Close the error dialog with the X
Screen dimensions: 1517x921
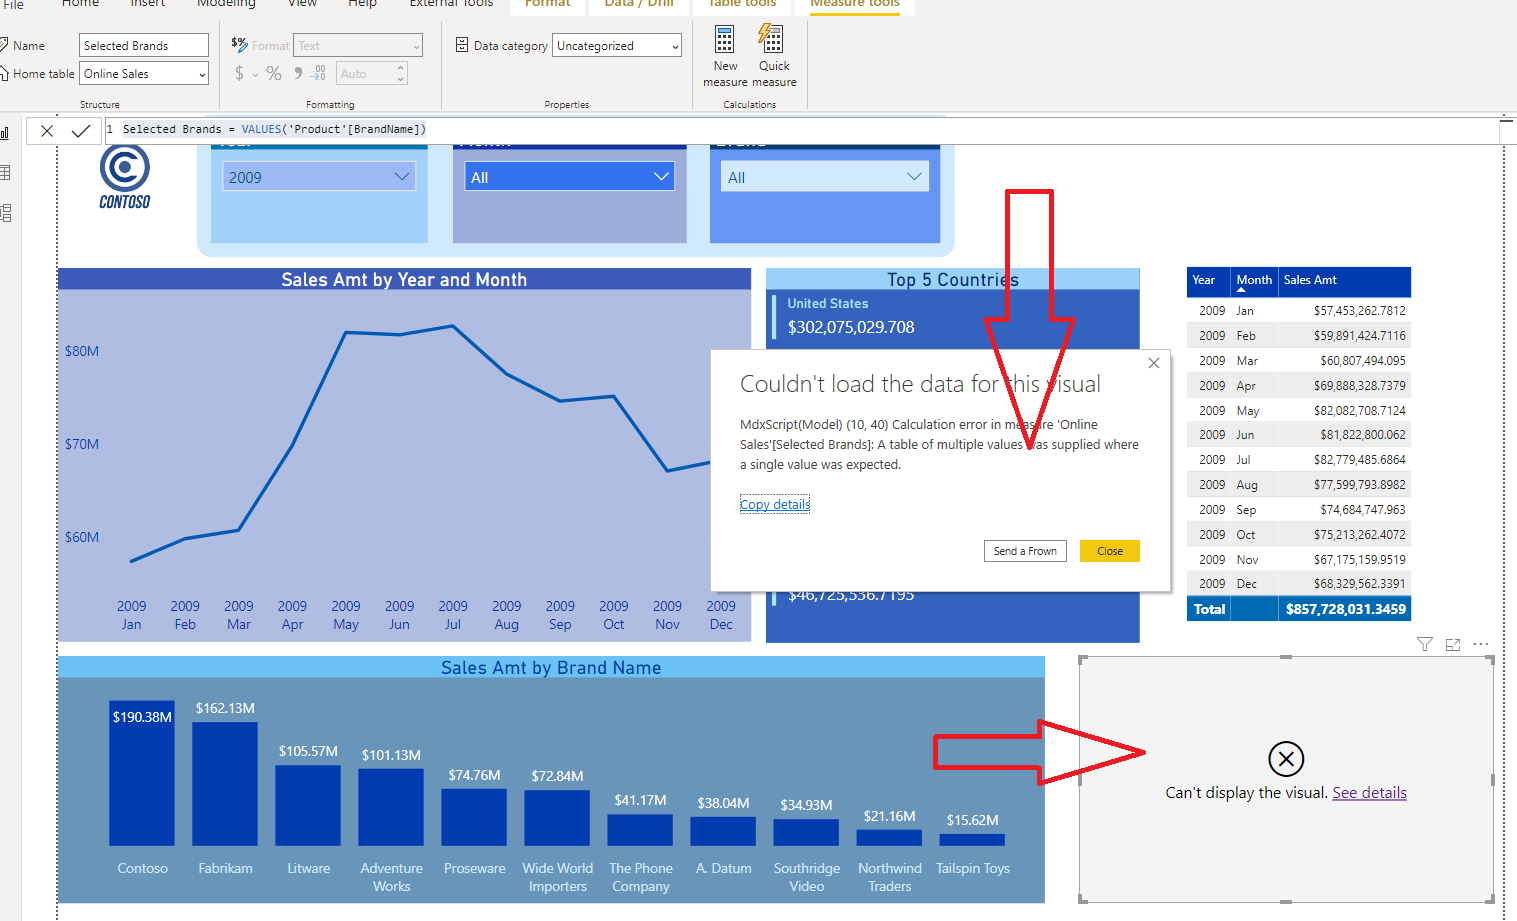click(x=1154, y=363)
